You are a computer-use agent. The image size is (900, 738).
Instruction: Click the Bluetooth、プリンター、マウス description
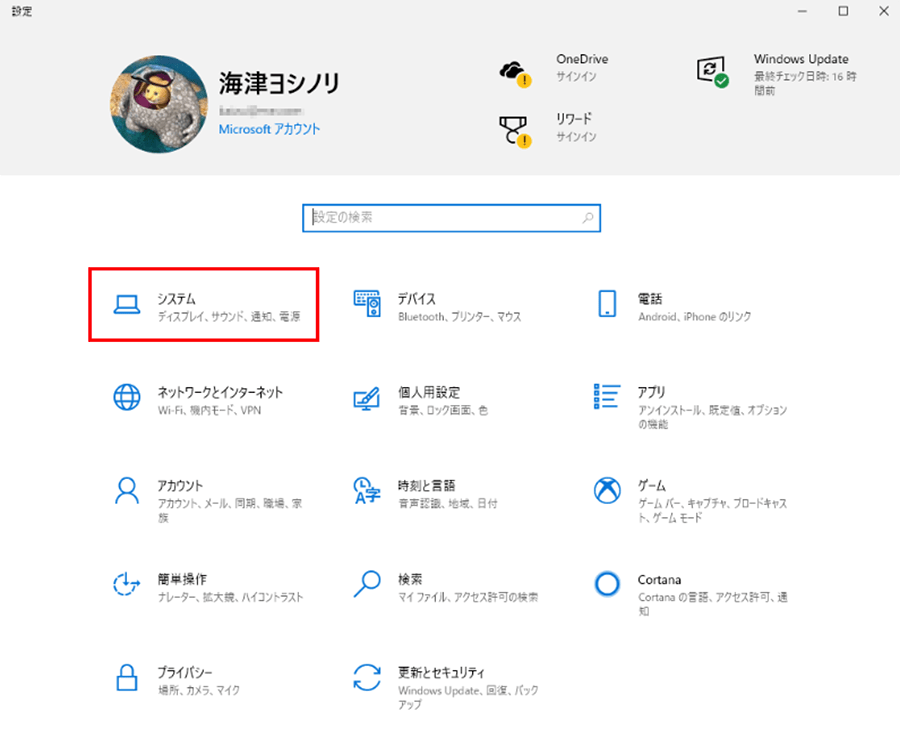point(460,317)
